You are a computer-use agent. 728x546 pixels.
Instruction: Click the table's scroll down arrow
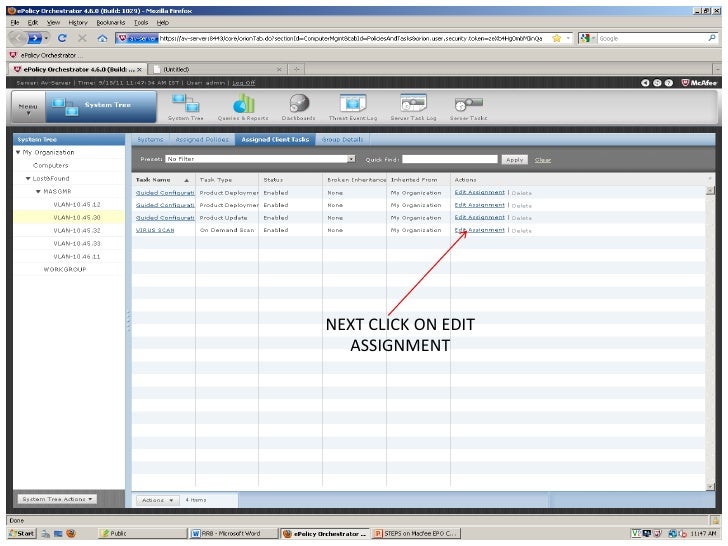710,487
